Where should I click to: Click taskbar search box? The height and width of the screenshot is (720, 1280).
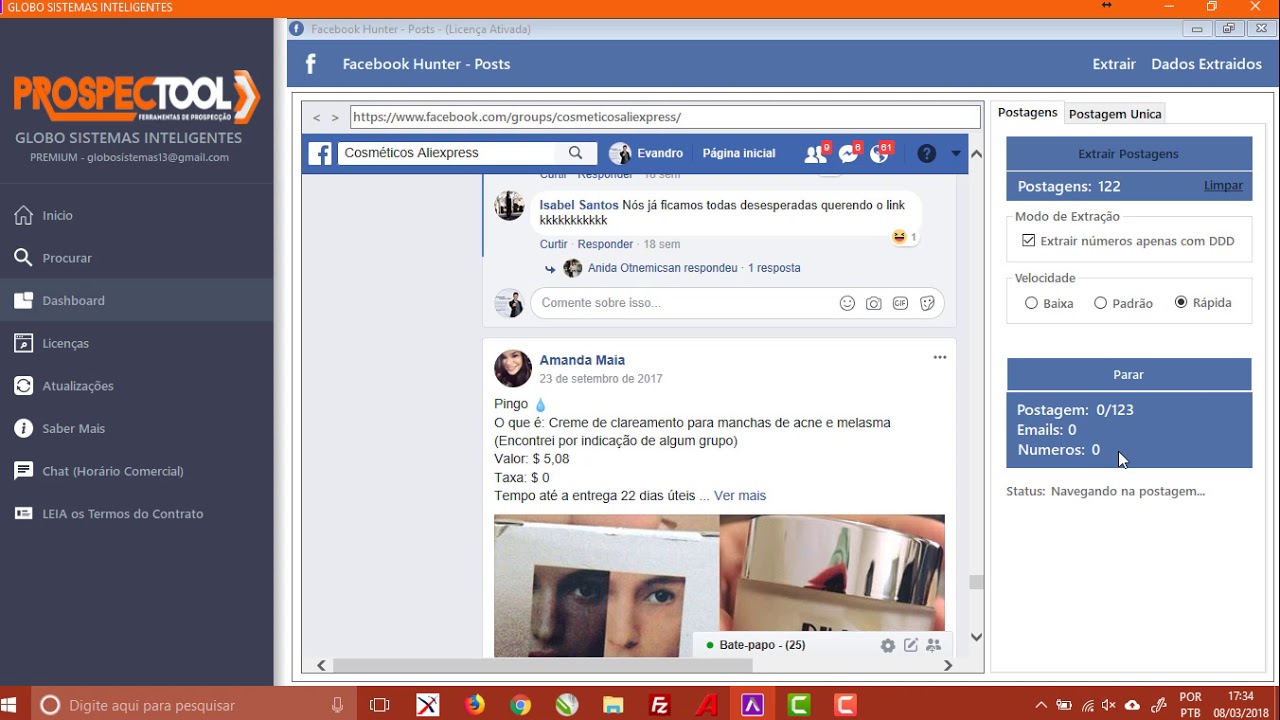pyautogui.click(x=192, y=705)
